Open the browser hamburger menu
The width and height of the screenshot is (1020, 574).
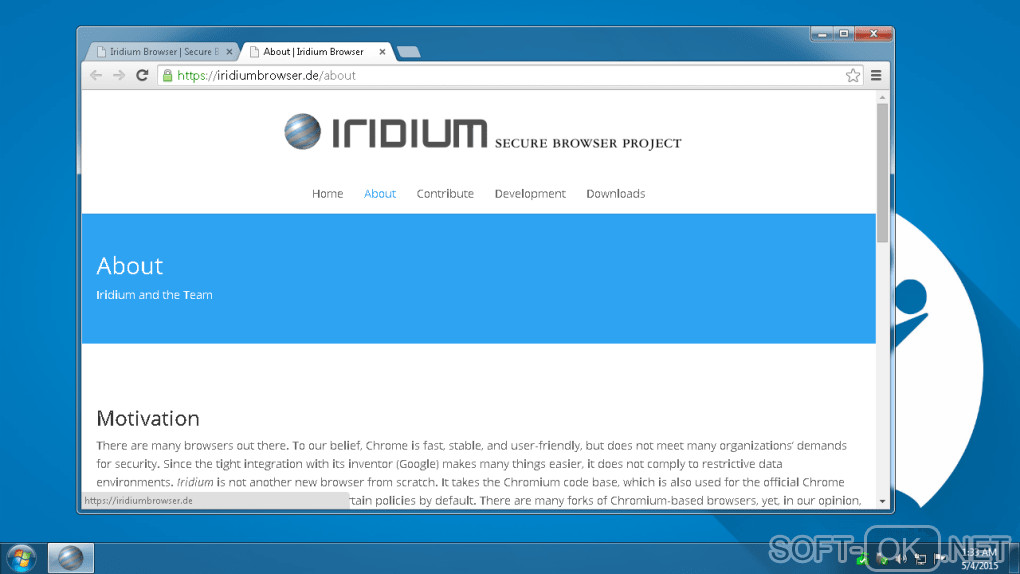876,75
